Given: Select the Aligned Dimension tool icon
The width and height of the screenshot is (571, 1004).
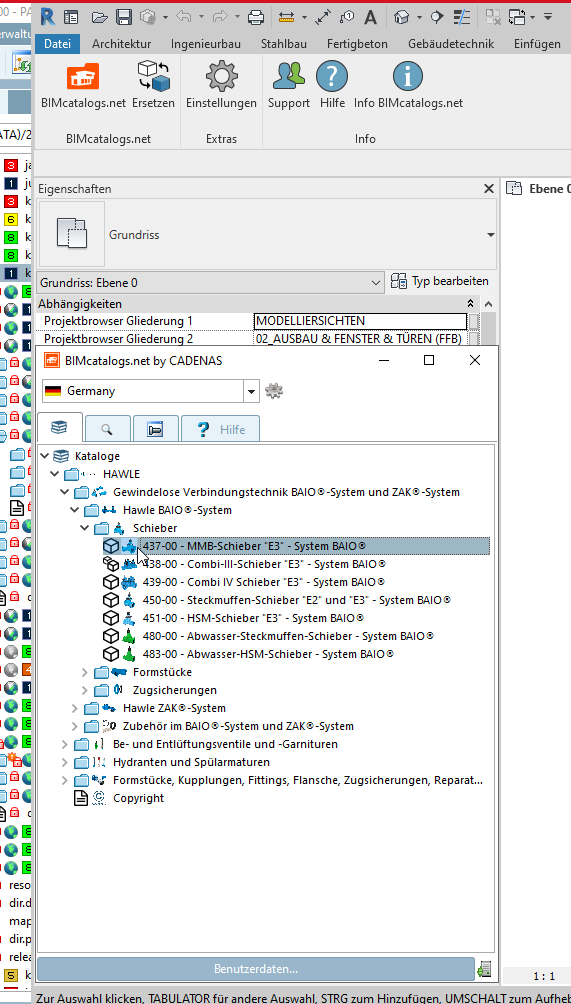Looking at the screenshot, I should point(323,17).
